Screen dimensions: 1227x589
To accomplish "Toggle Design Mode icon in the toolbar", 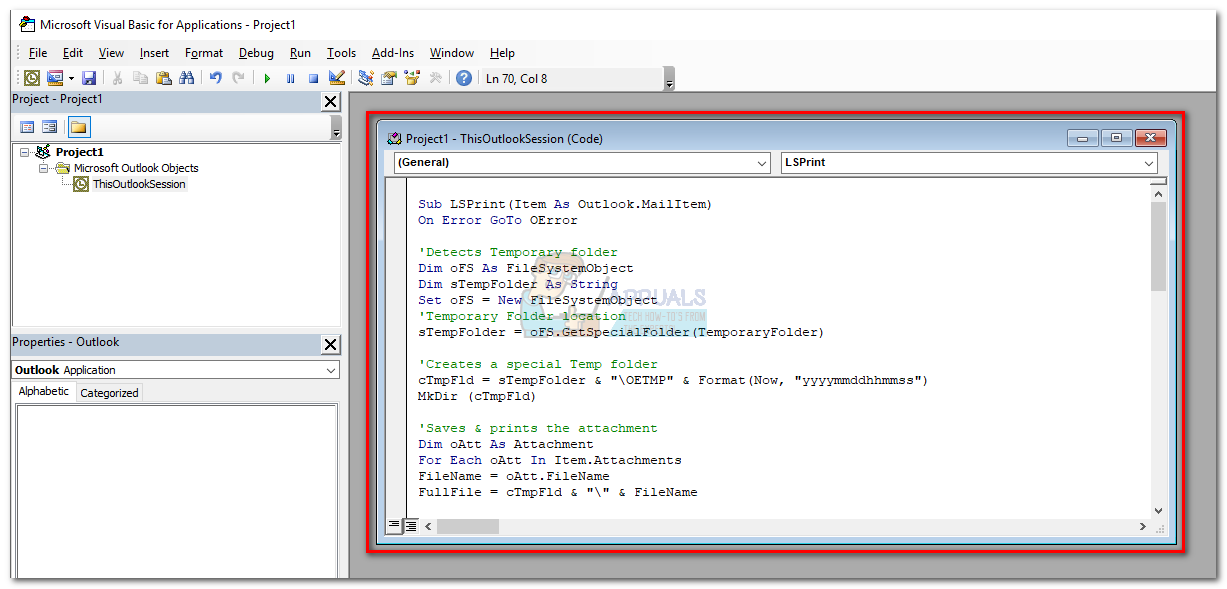I will pyautogui.click(x=336, y=78).
